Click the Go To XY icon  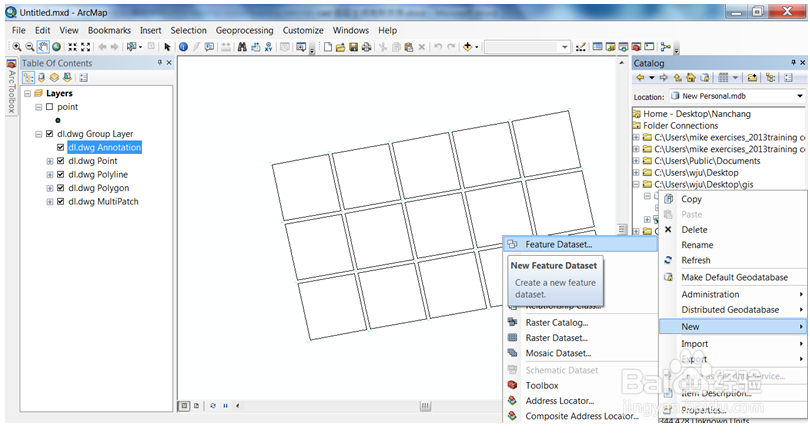[x=268, y=47]
